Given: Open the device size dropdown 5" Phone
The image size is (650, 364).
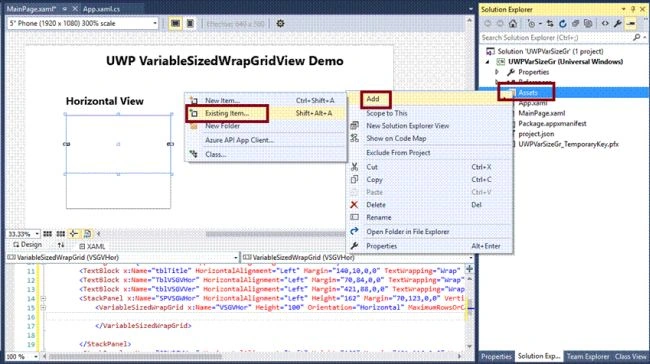Looking at the screenshot, I should [x=83, y=23].
